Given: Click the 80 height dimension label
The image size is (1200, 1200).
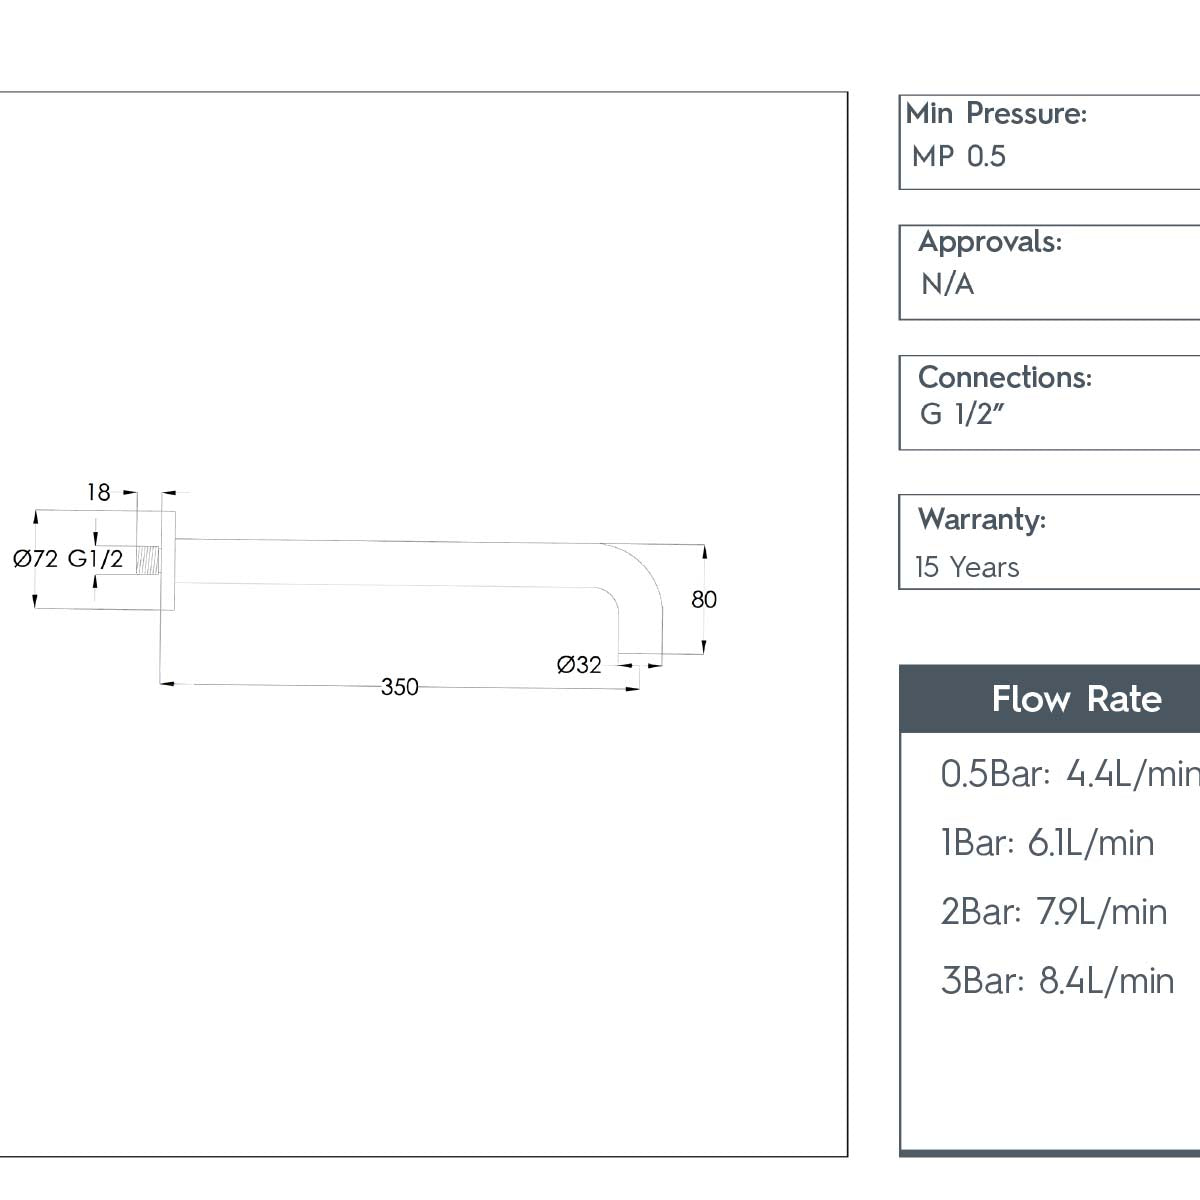Looking at the screenshot, I should [704, 599].
